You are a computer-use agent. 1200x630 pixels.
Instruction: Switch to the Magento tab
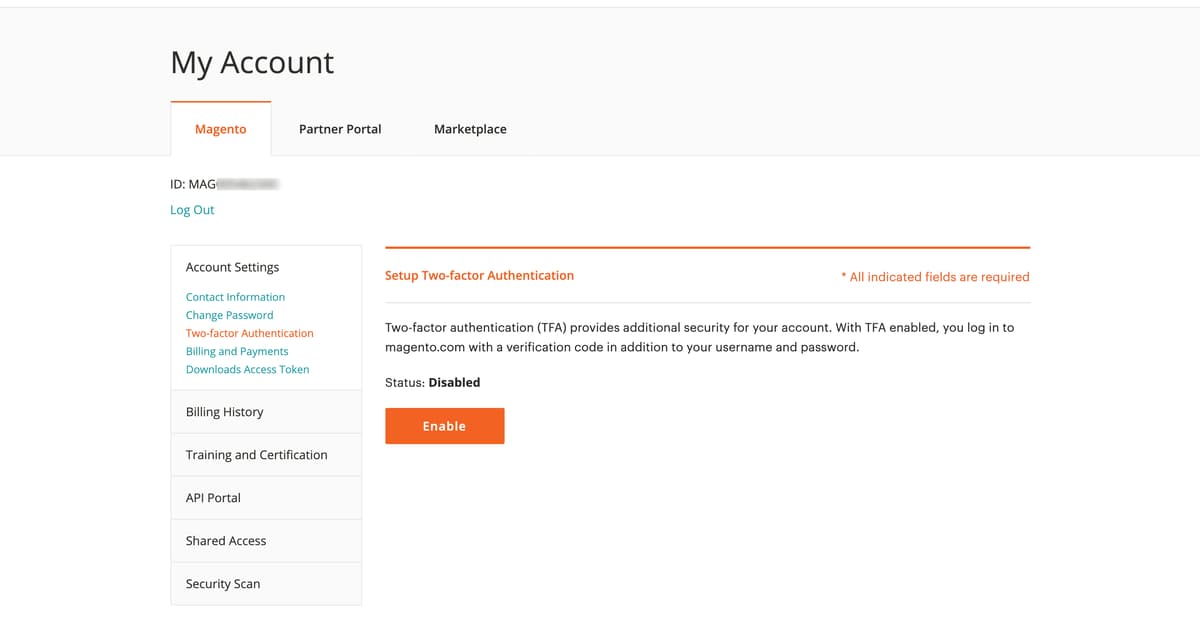point(220,129)
